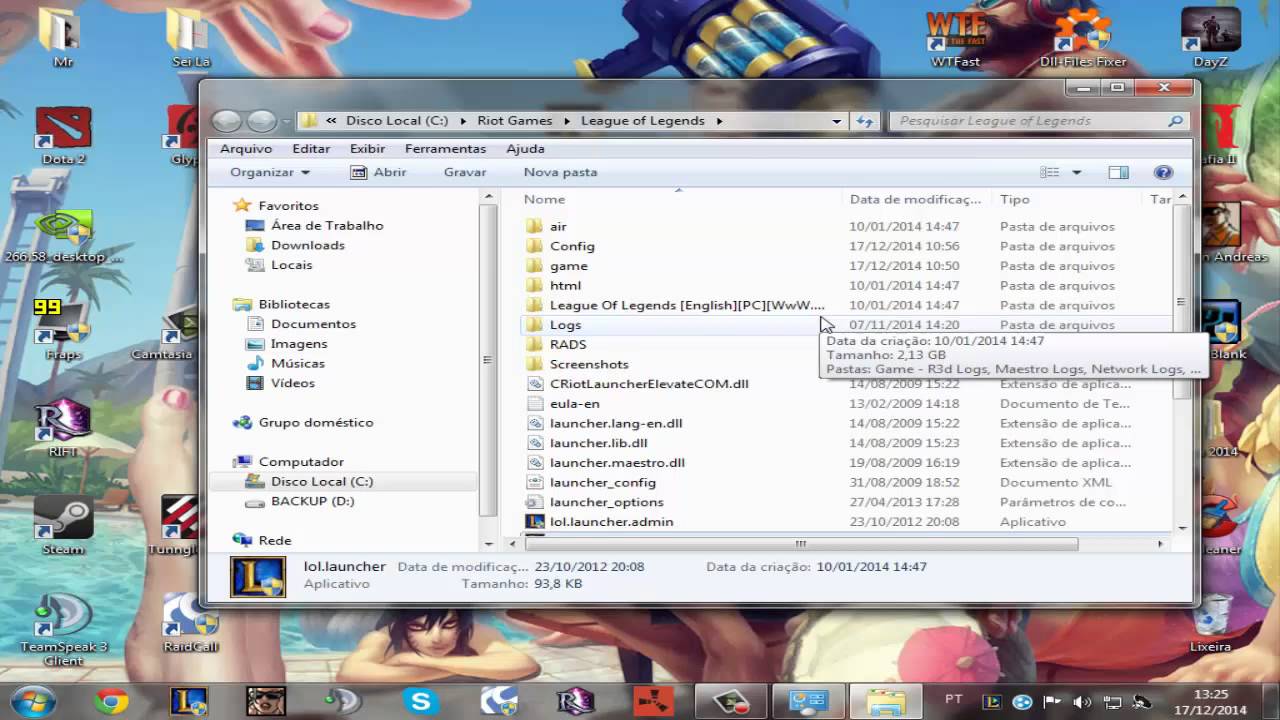Click breadcrumb arrow after Disco Local (C:)

coord(464,121)
